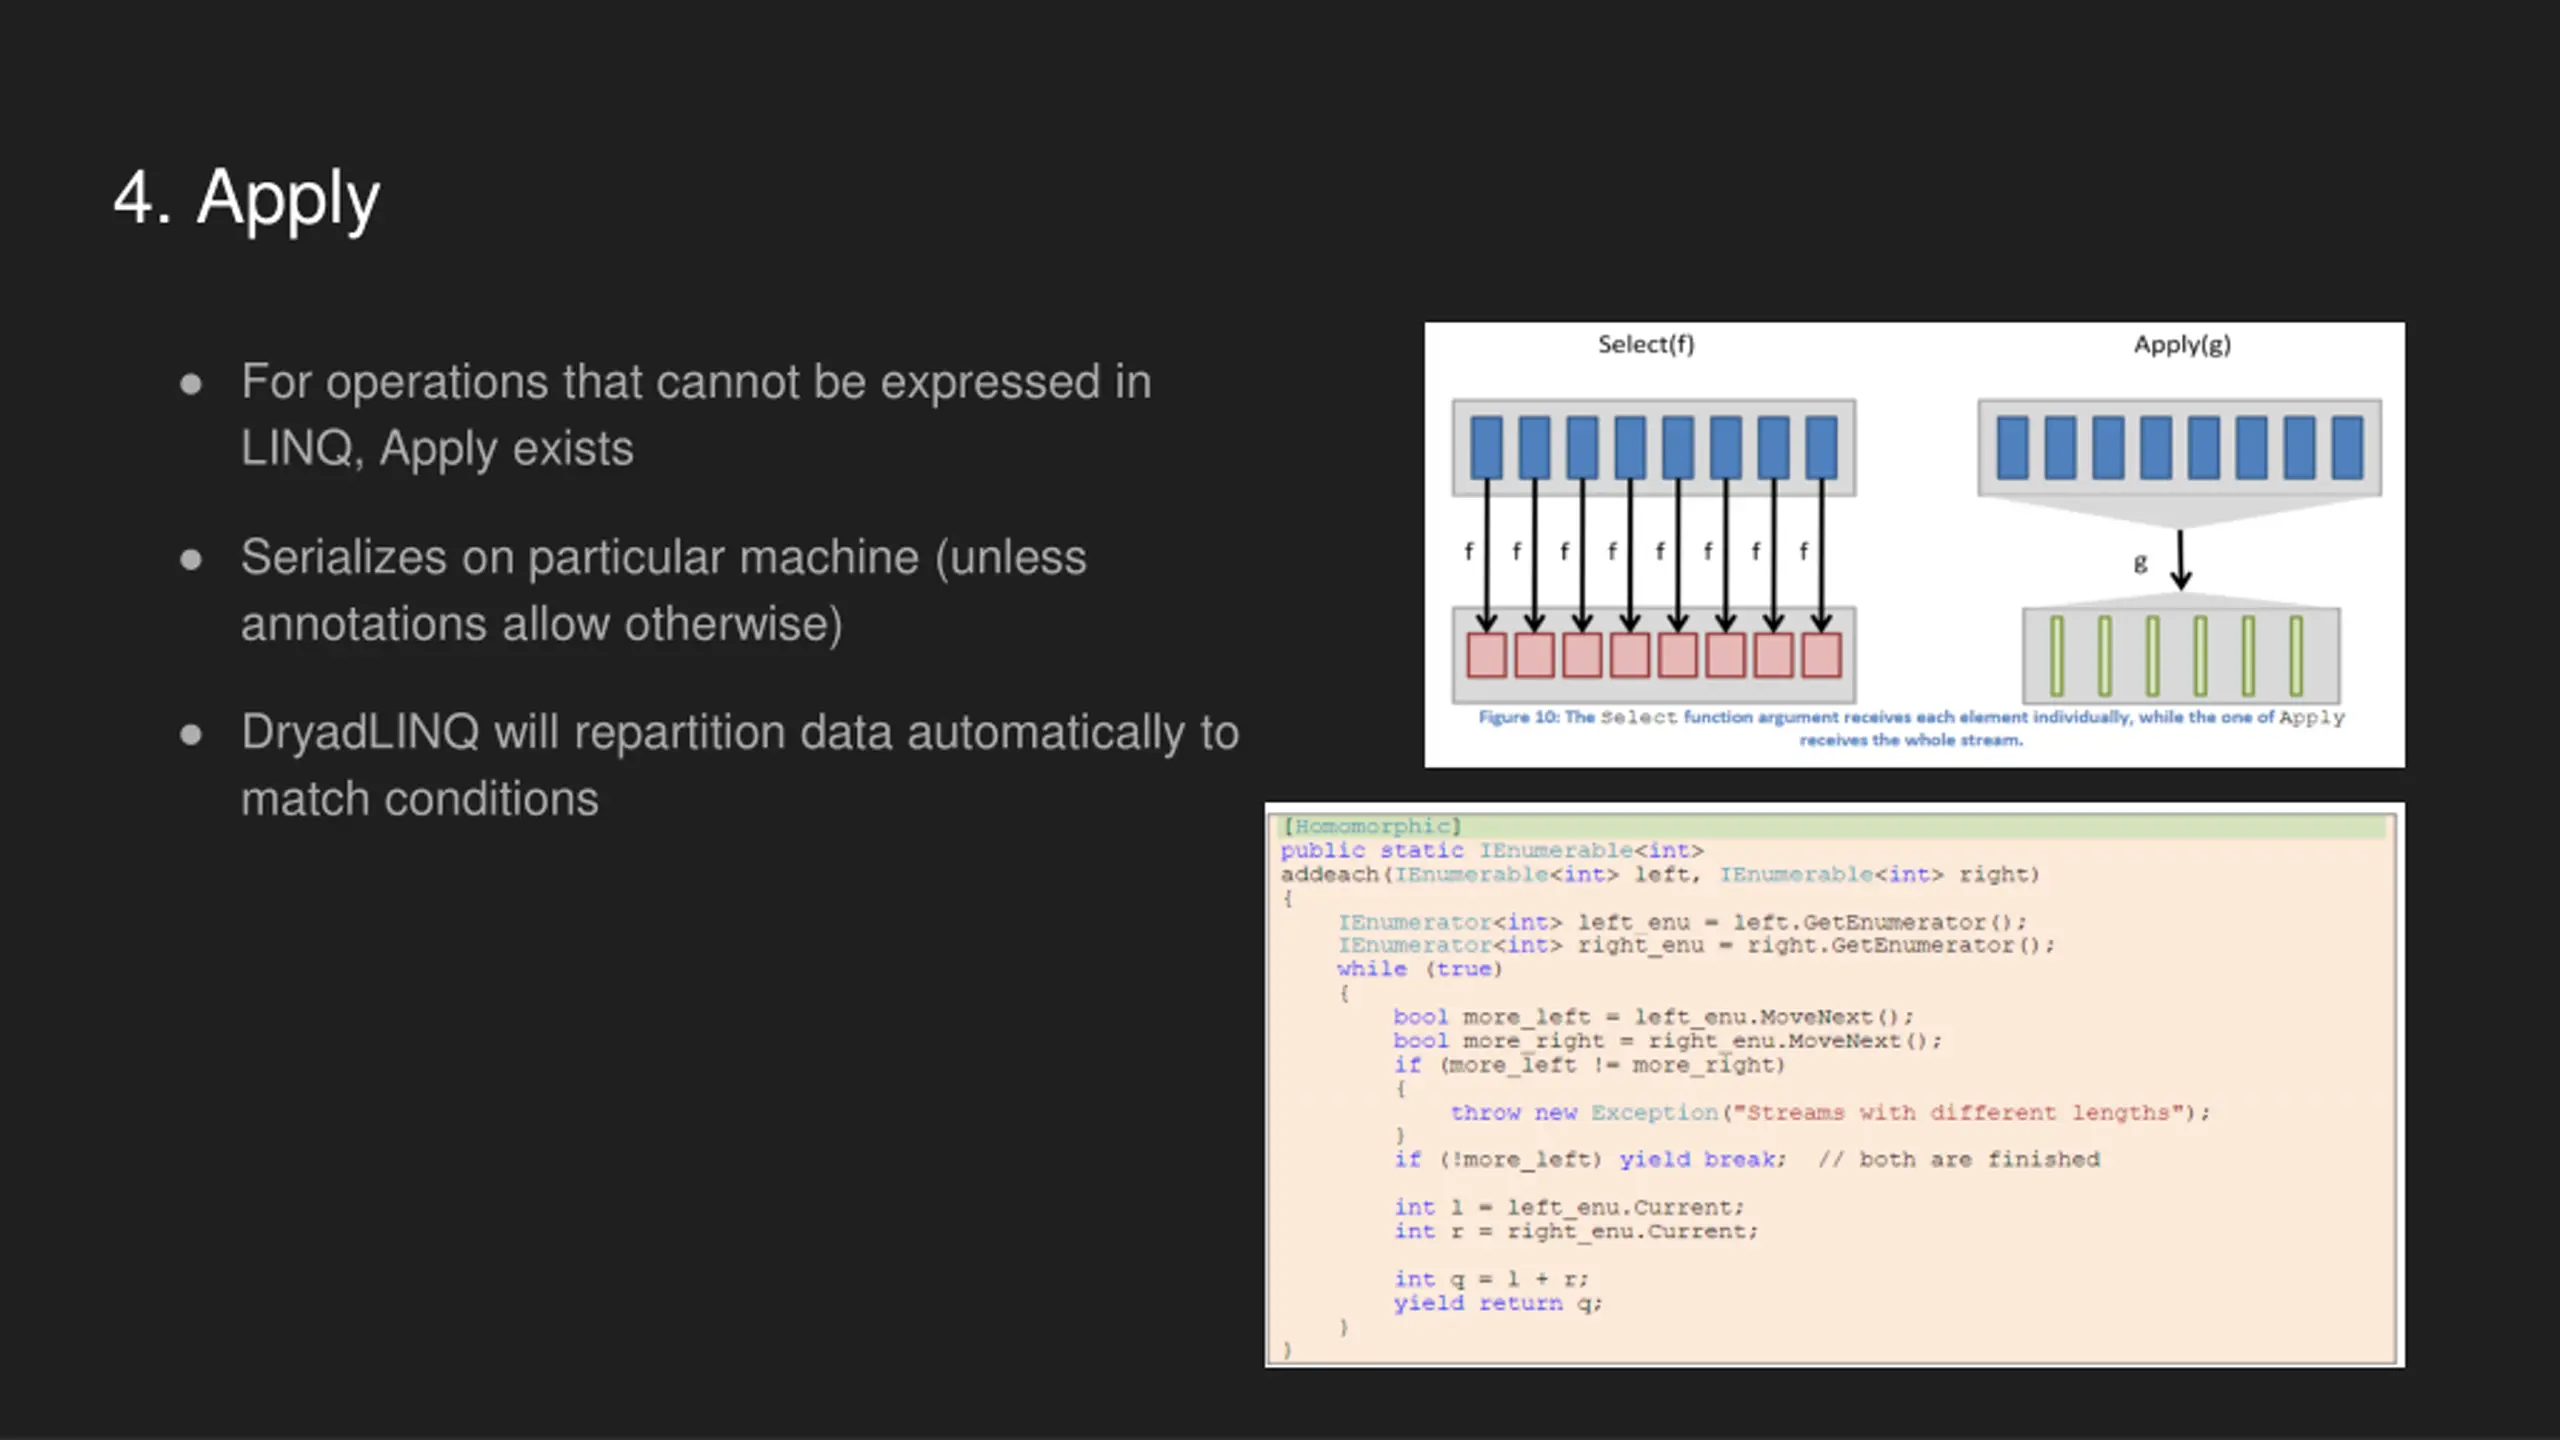Click the first blue block under Apply(g)
2560x1440 pixels.
point(2012,447)
